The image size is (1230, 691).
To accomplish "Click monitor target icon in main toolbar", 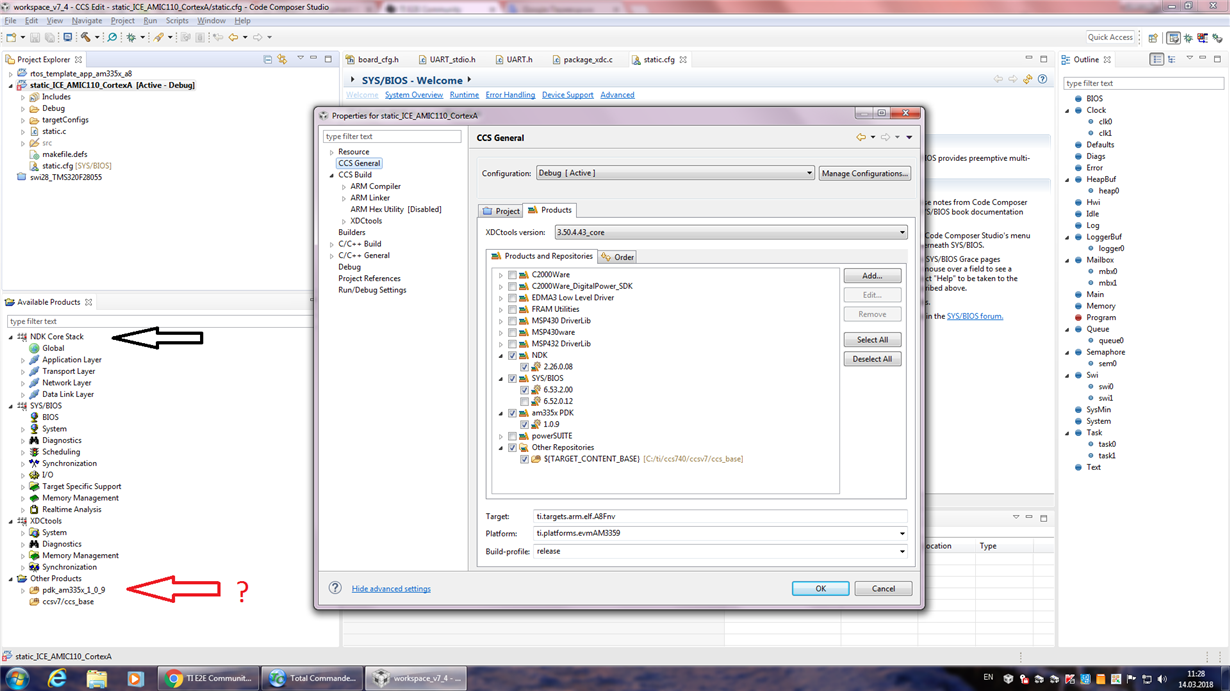I will pyautogui.click(x=67, y=37).
